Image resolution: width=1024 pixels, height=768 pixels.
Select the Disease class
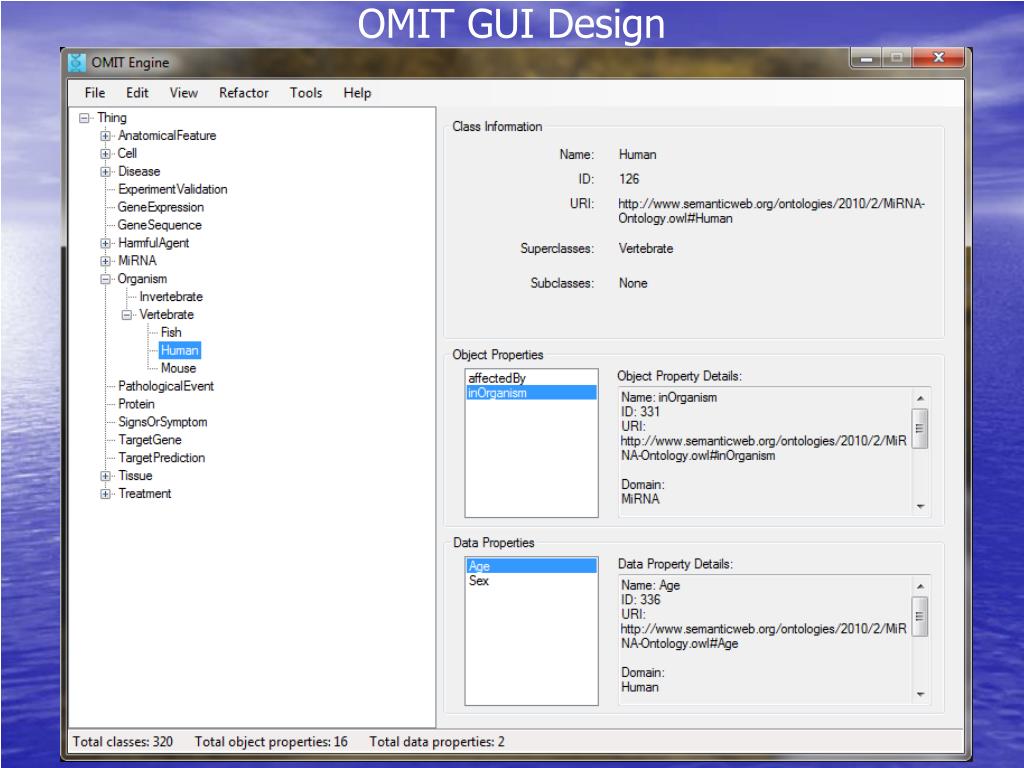coord(139,171)
